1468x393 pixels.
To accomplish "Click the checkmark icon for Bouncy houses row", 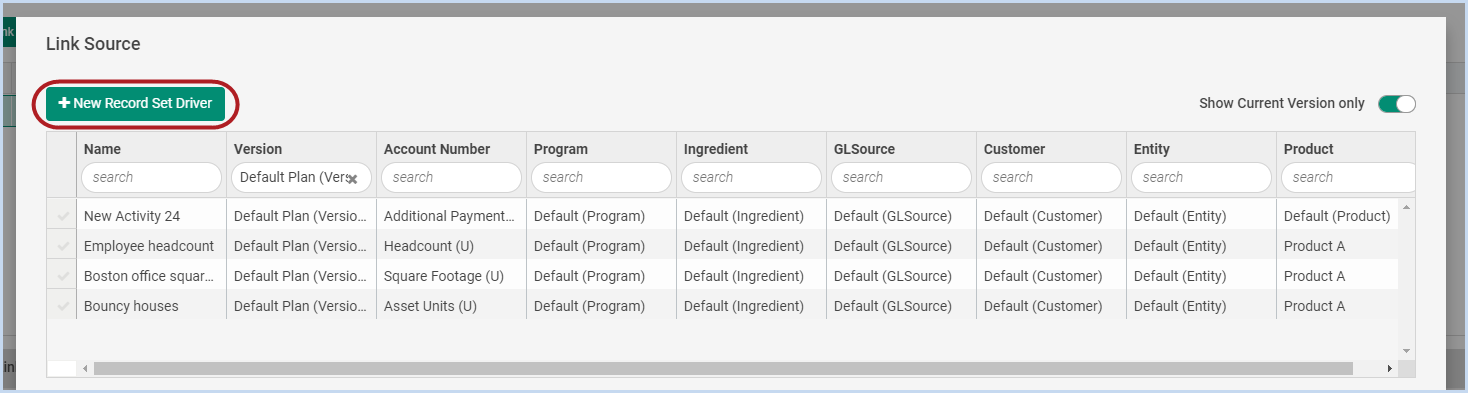I will [x=64, y=306].
